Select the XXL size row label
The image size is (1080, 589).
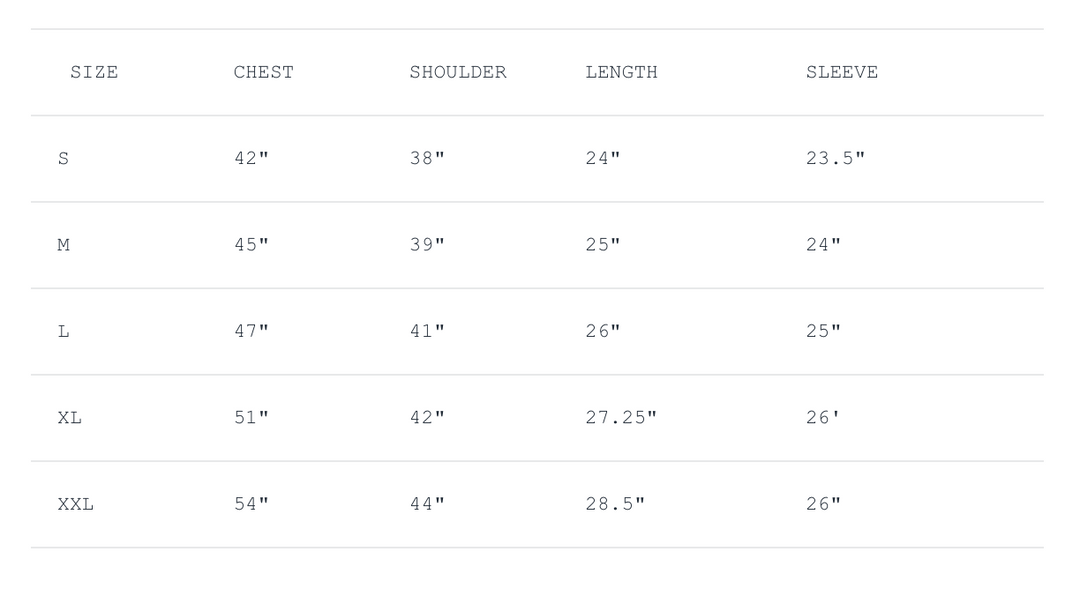[75, 504]
